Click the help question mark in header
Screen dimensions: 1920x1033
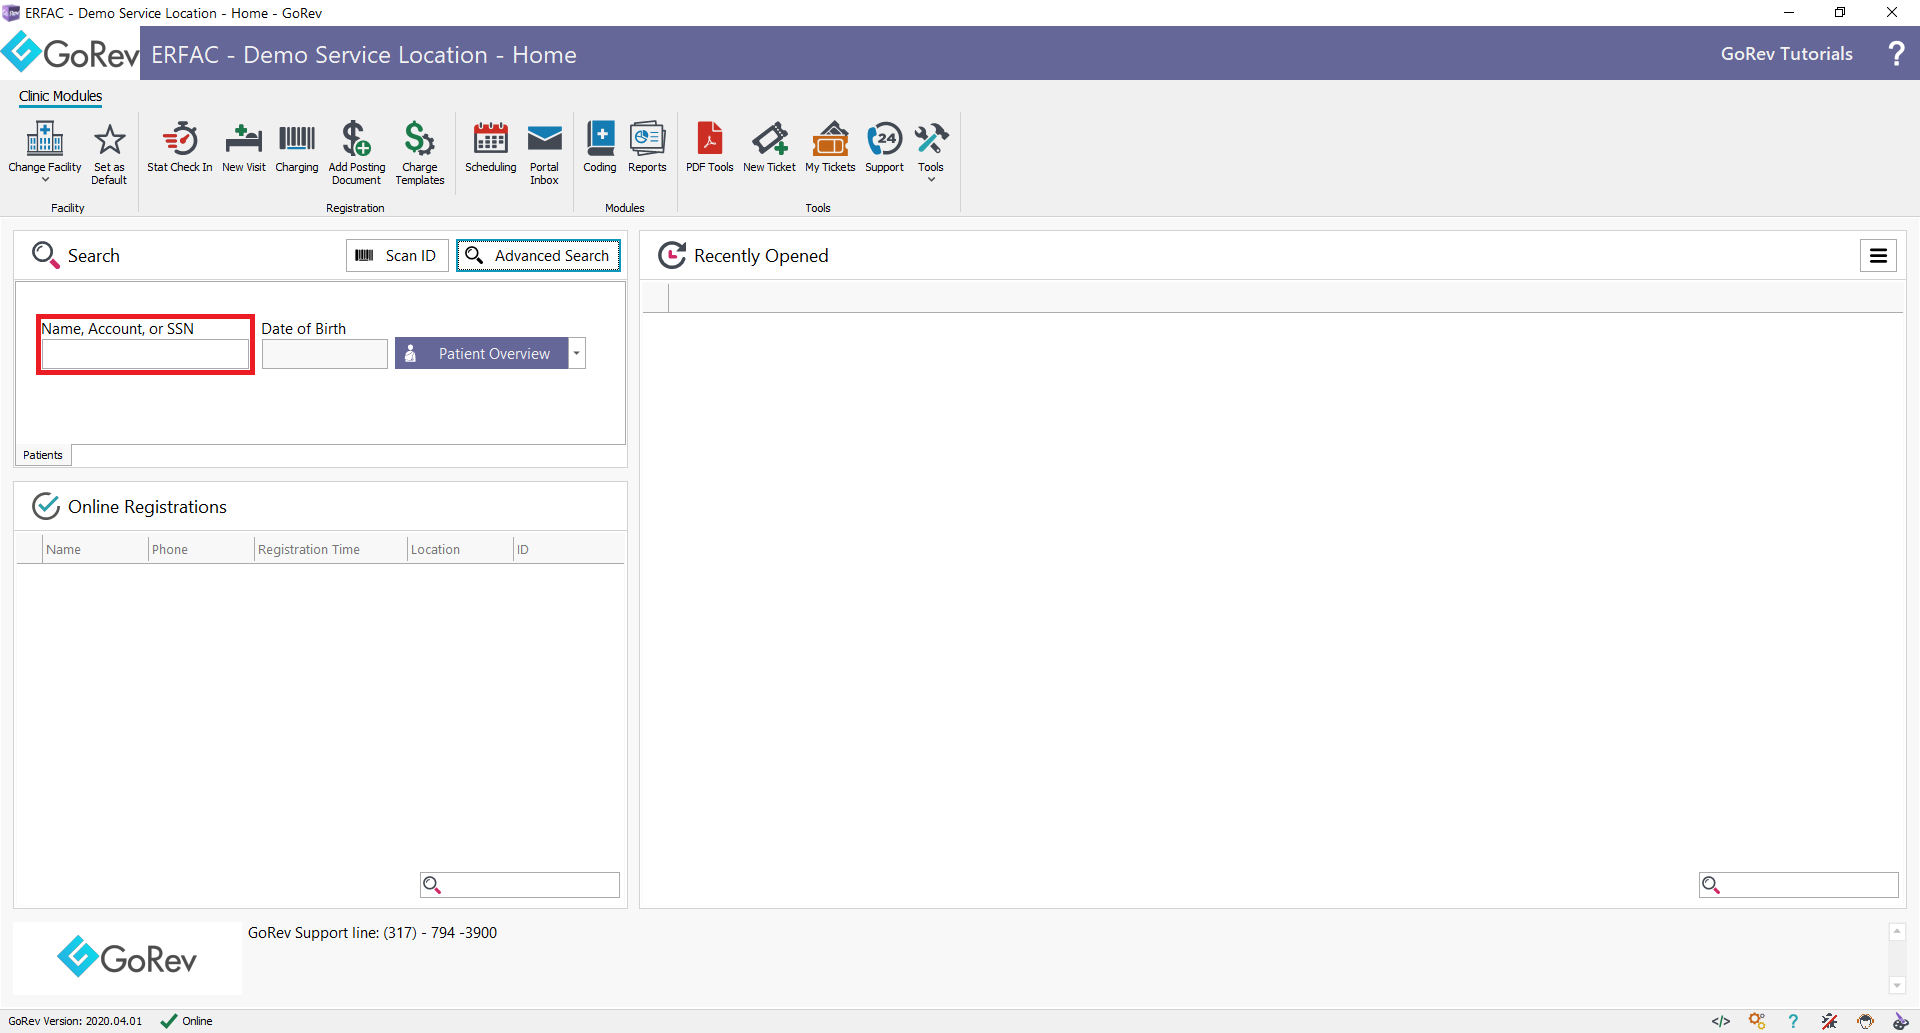[1895, 54]
